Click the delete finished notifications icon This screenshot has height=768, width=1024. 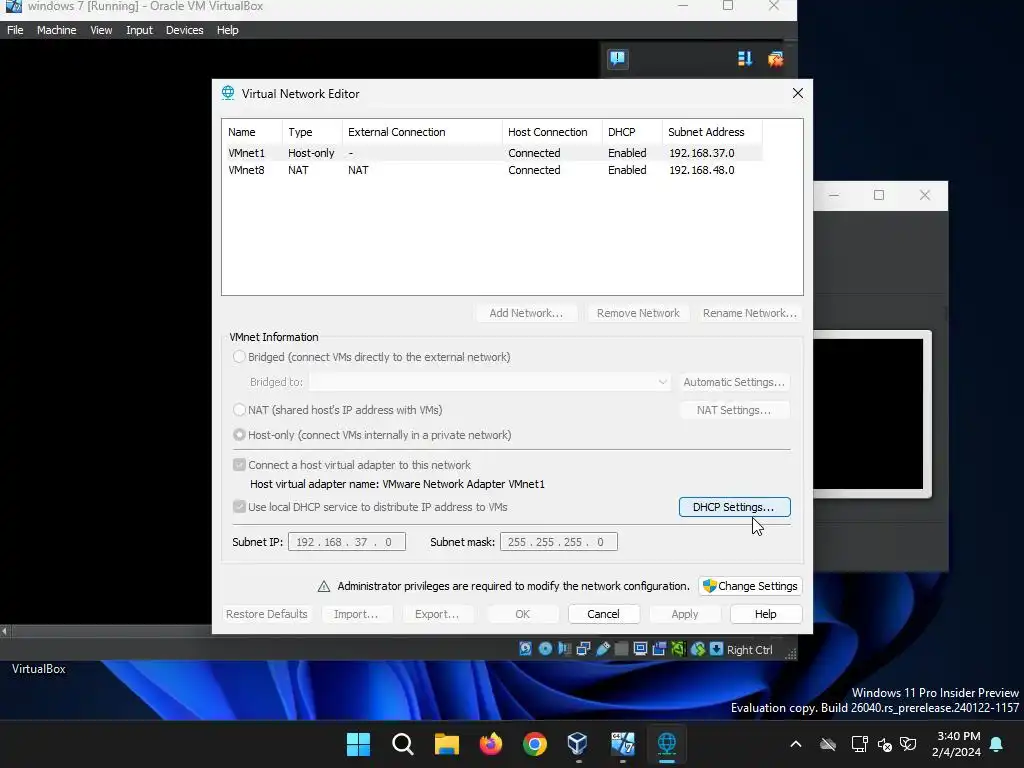click(775, 59)
